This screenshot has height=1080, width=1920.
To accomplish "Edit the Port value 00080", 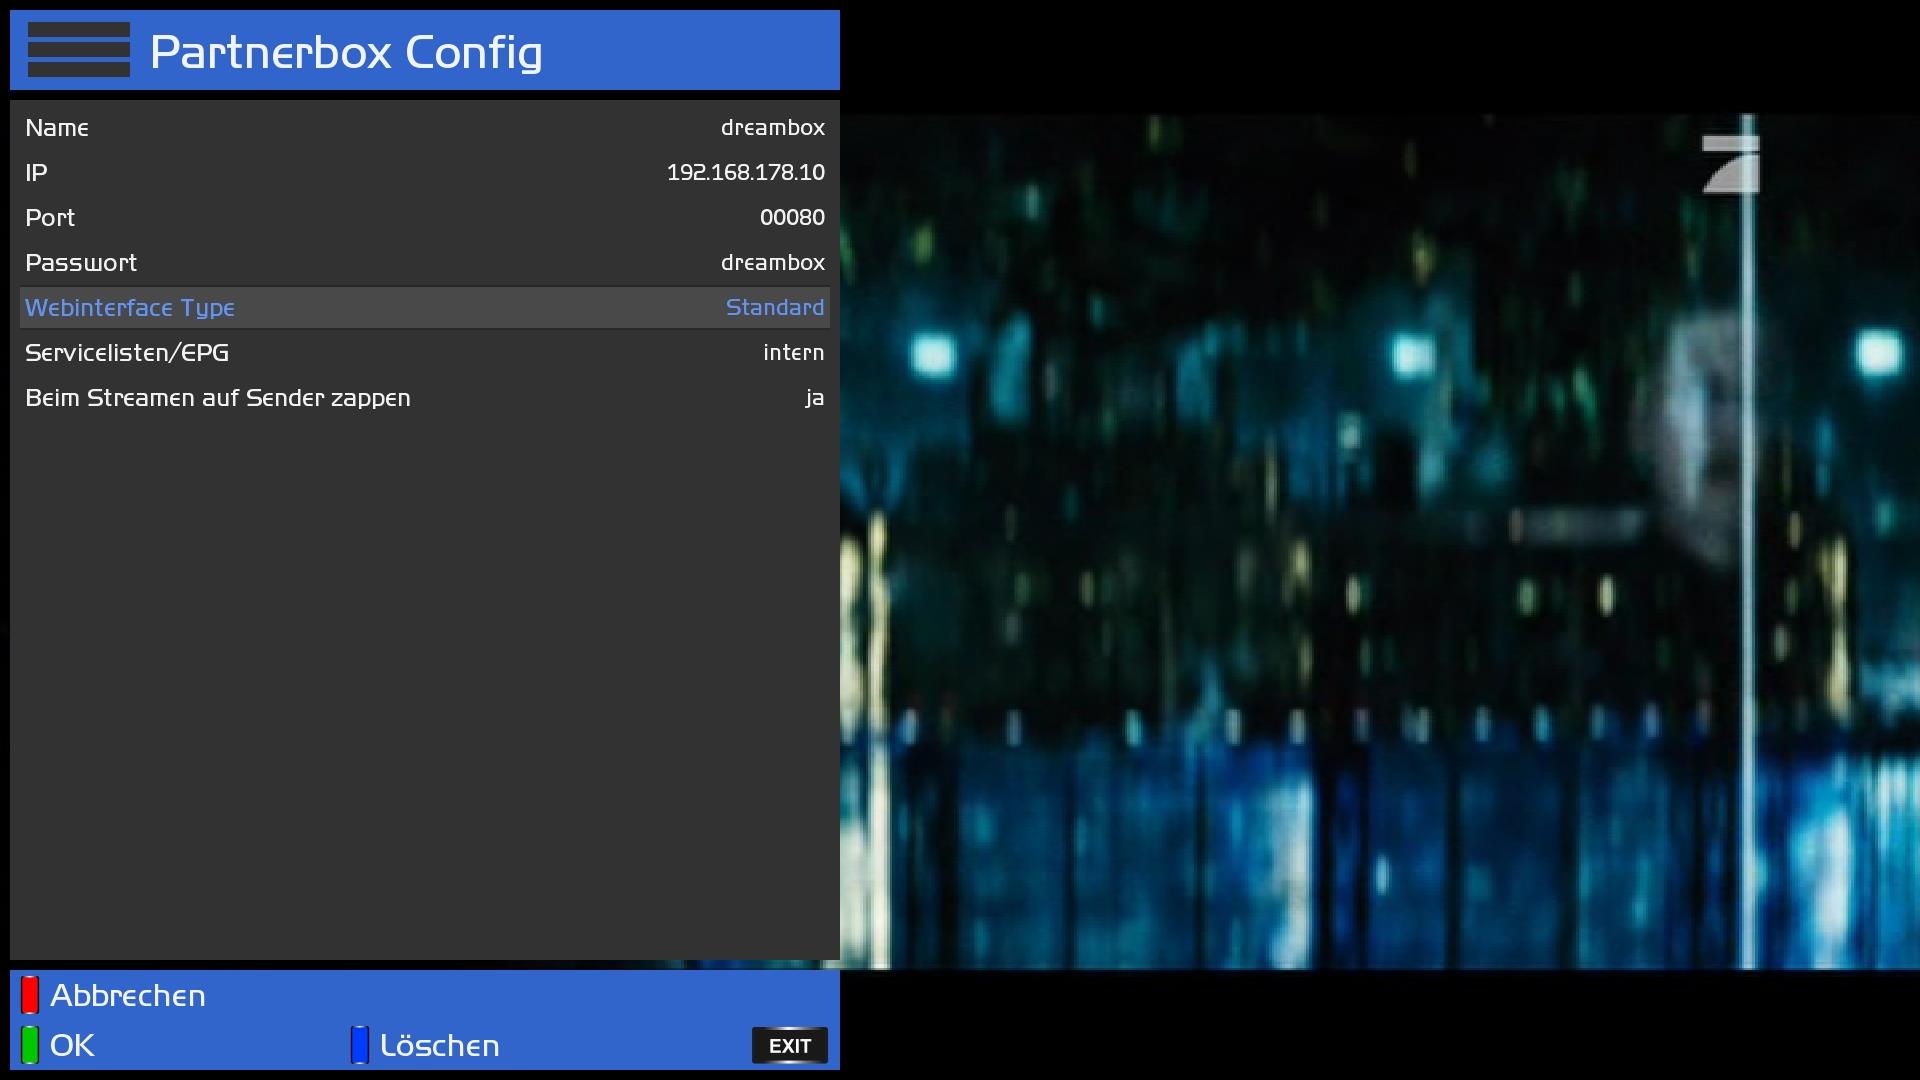I will [x=791, y=218].
